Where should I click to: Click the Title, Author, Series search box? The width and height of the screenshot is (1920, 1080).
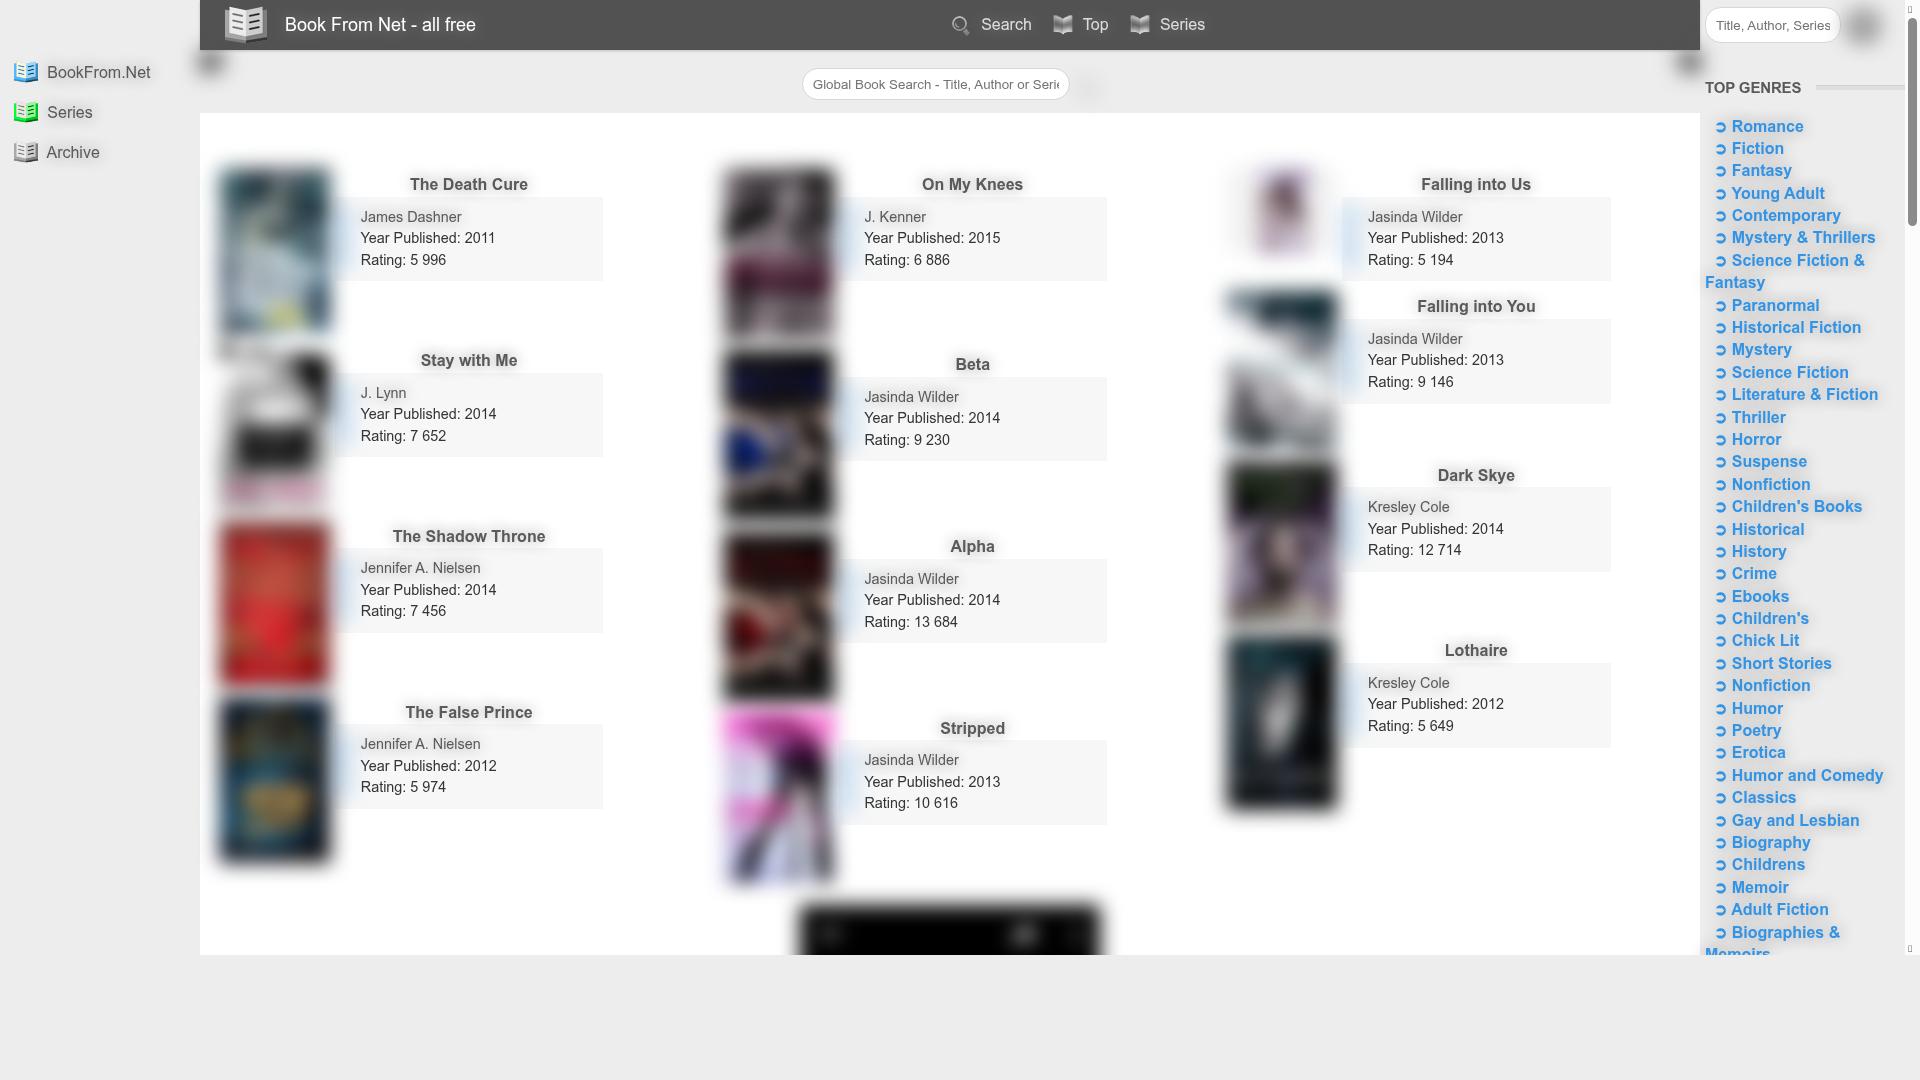1771,25
